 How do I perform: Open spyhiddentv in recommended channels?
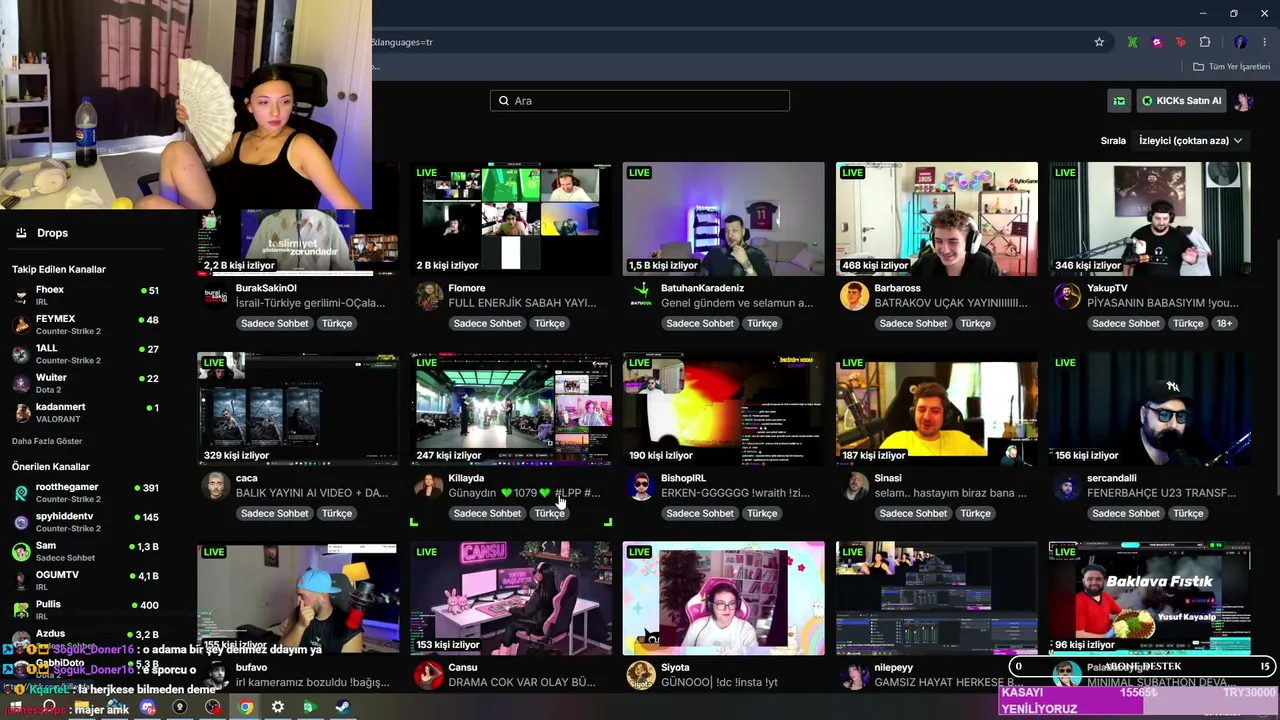(x=86, y=522)
